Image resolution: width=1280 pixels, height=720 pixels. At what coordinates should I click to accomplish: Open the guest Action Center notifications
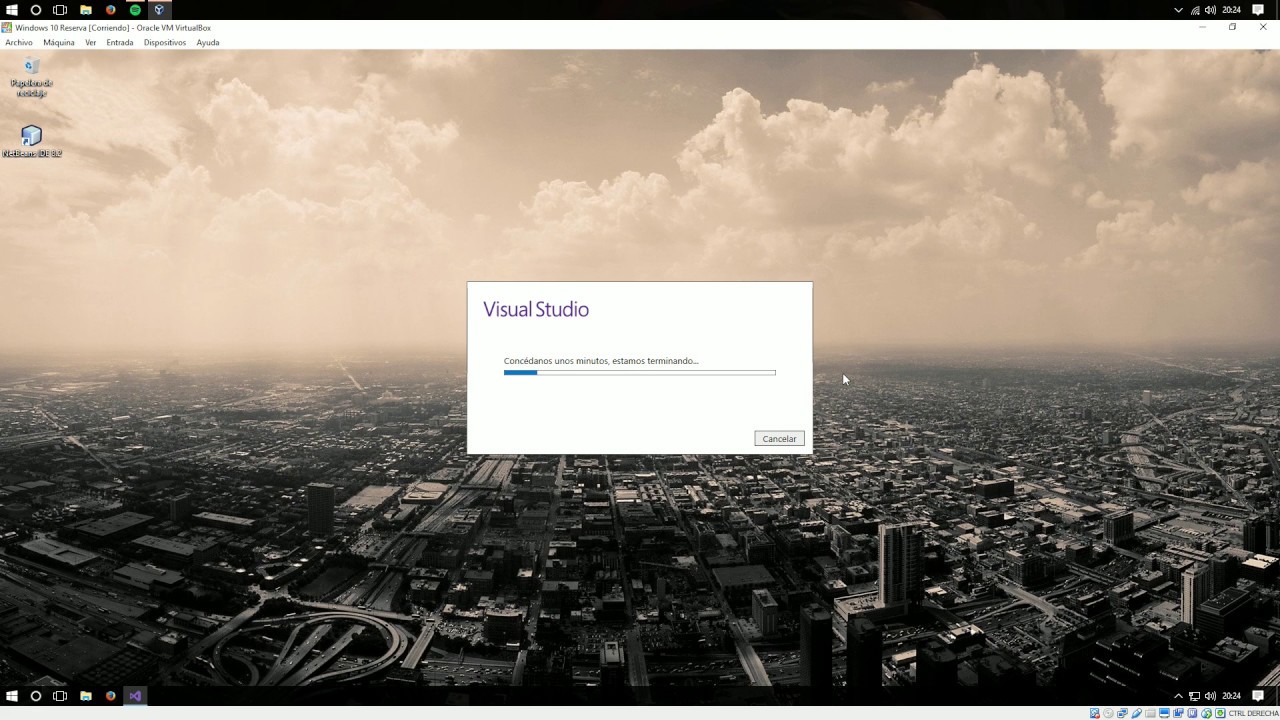click(x=1258, y=696)
